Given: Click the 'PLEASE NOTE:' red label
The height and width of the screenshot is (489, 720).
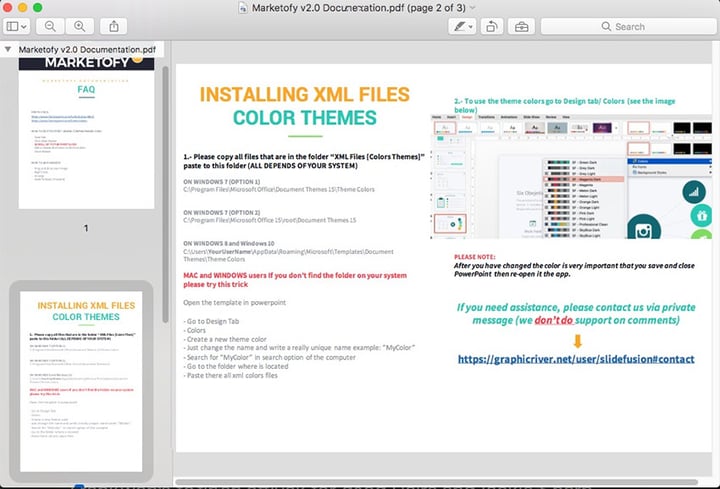Looking at the screenshot, I should pyautogui.click(x=475, y=257).
